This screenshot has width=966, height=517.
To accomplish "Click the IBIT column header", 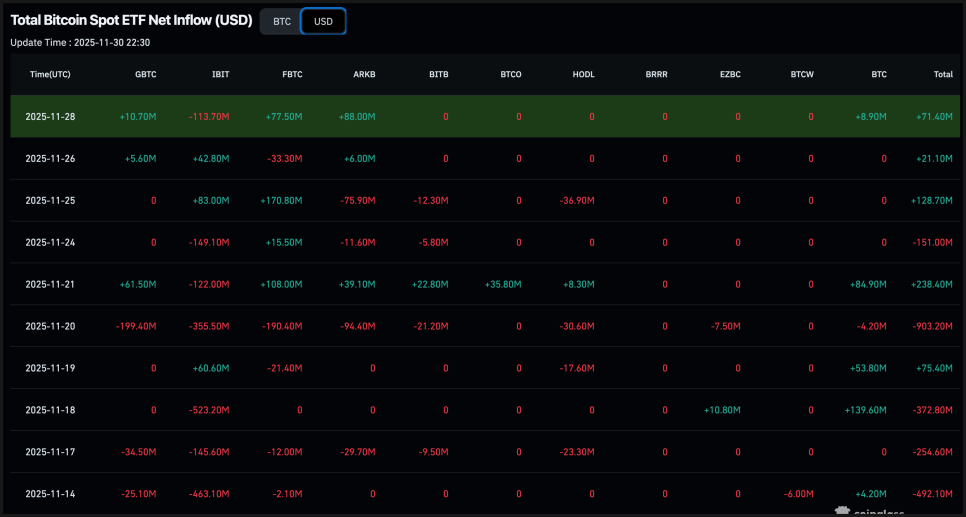I will tap(220, 75).
